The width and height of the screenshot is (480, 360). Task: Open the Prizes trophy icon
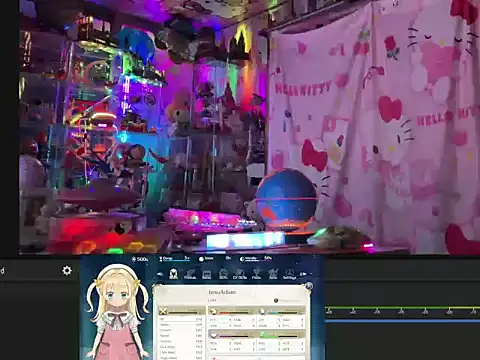tap(256, 274)
